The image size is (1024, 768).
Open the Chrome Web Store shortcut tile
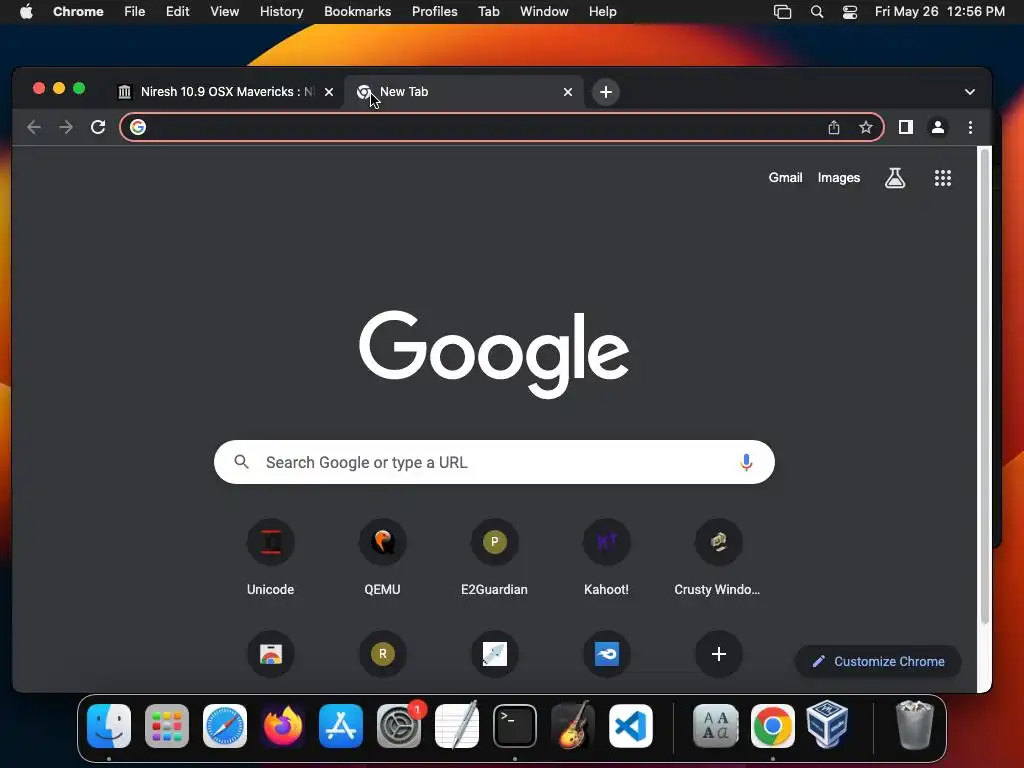pos(270,654)
